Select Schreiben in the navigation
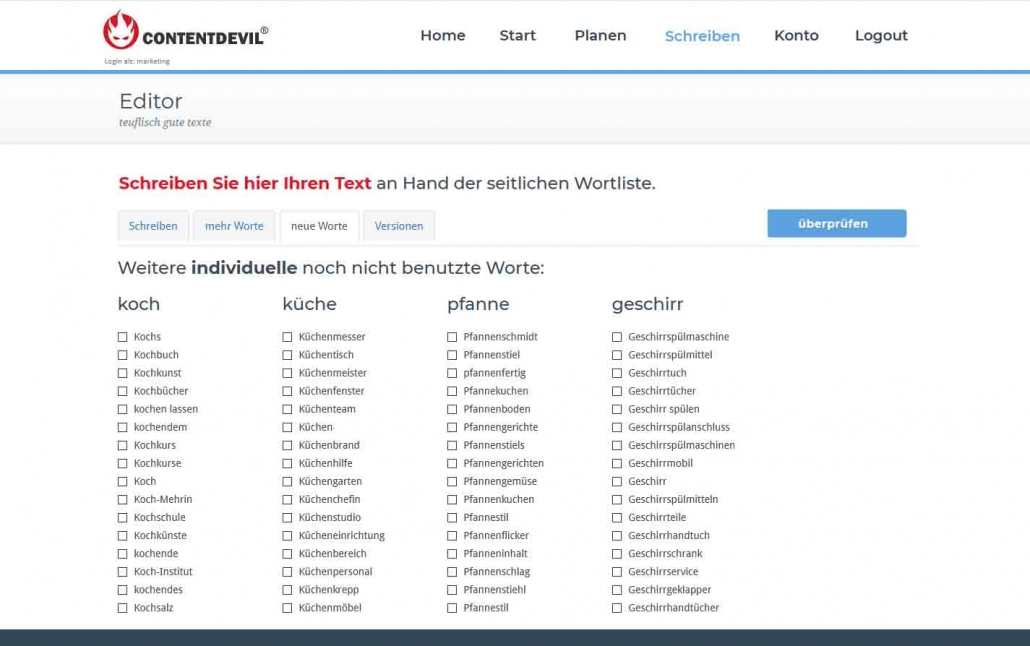This screenshot has height=646, width=1030. pyautogui.click(x=702, y=36)
